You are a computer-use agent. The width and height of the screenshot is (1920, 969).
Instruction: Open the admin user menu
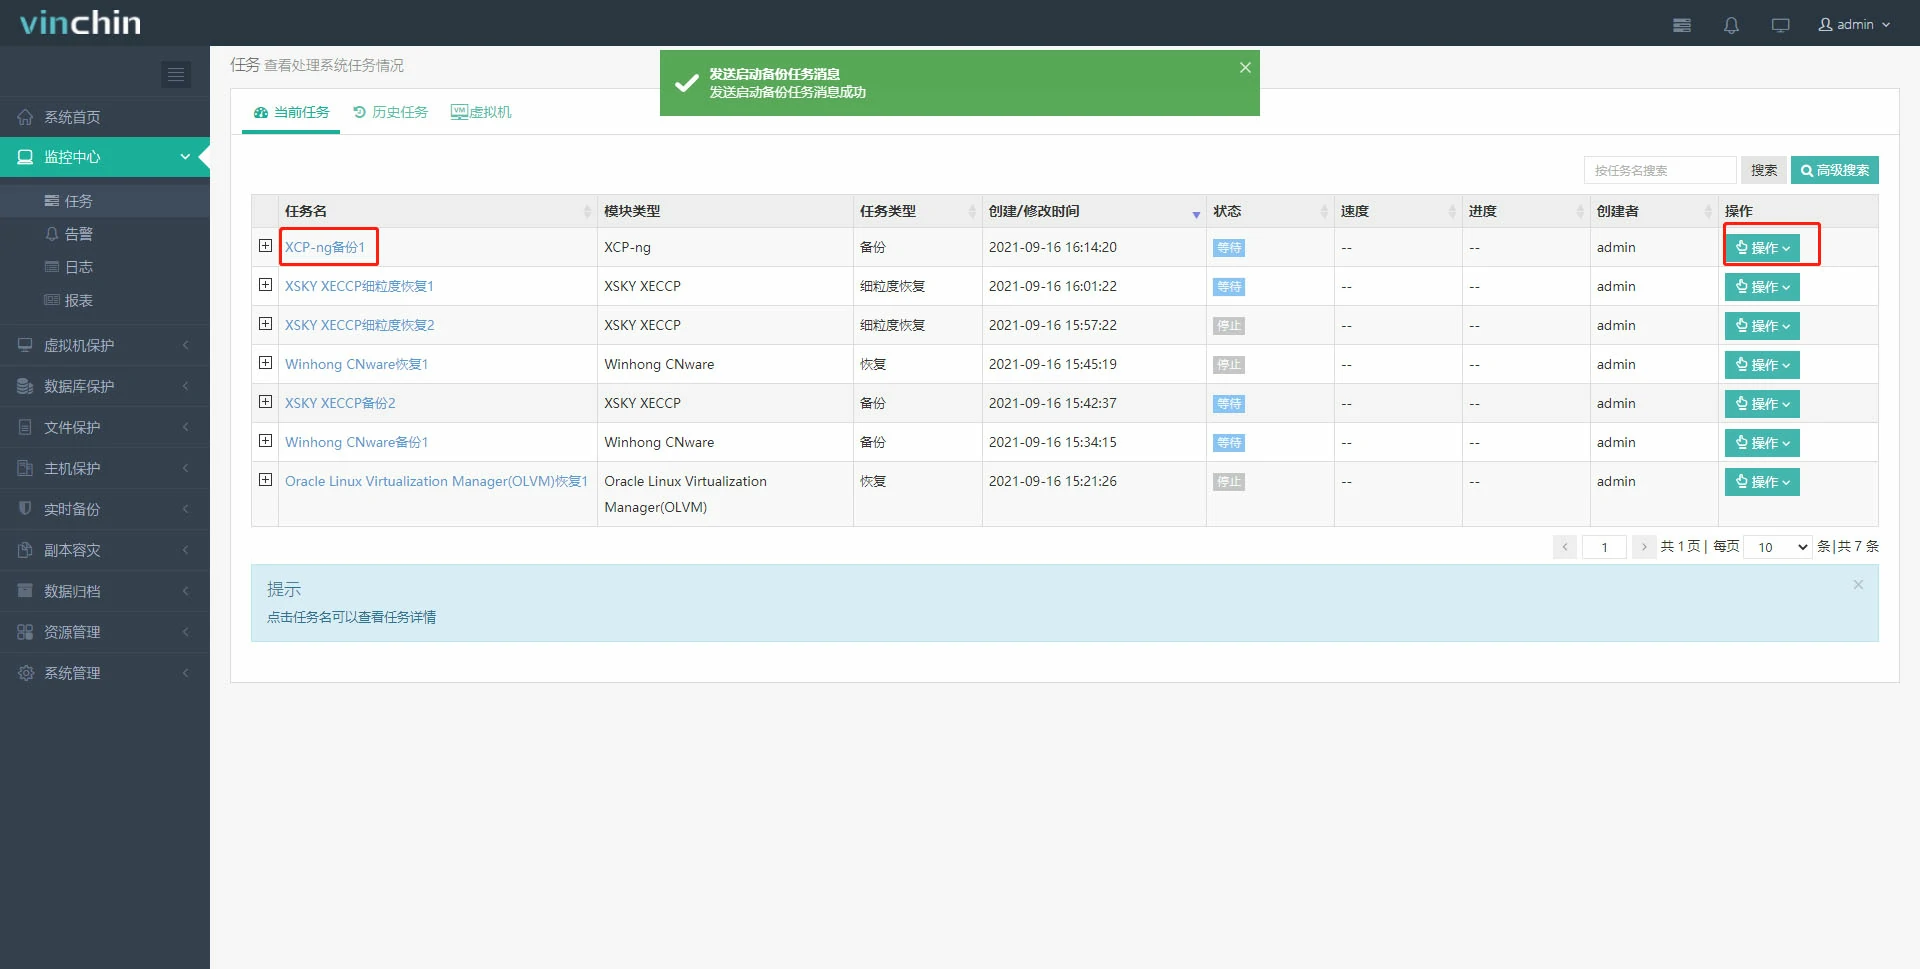1854,25
